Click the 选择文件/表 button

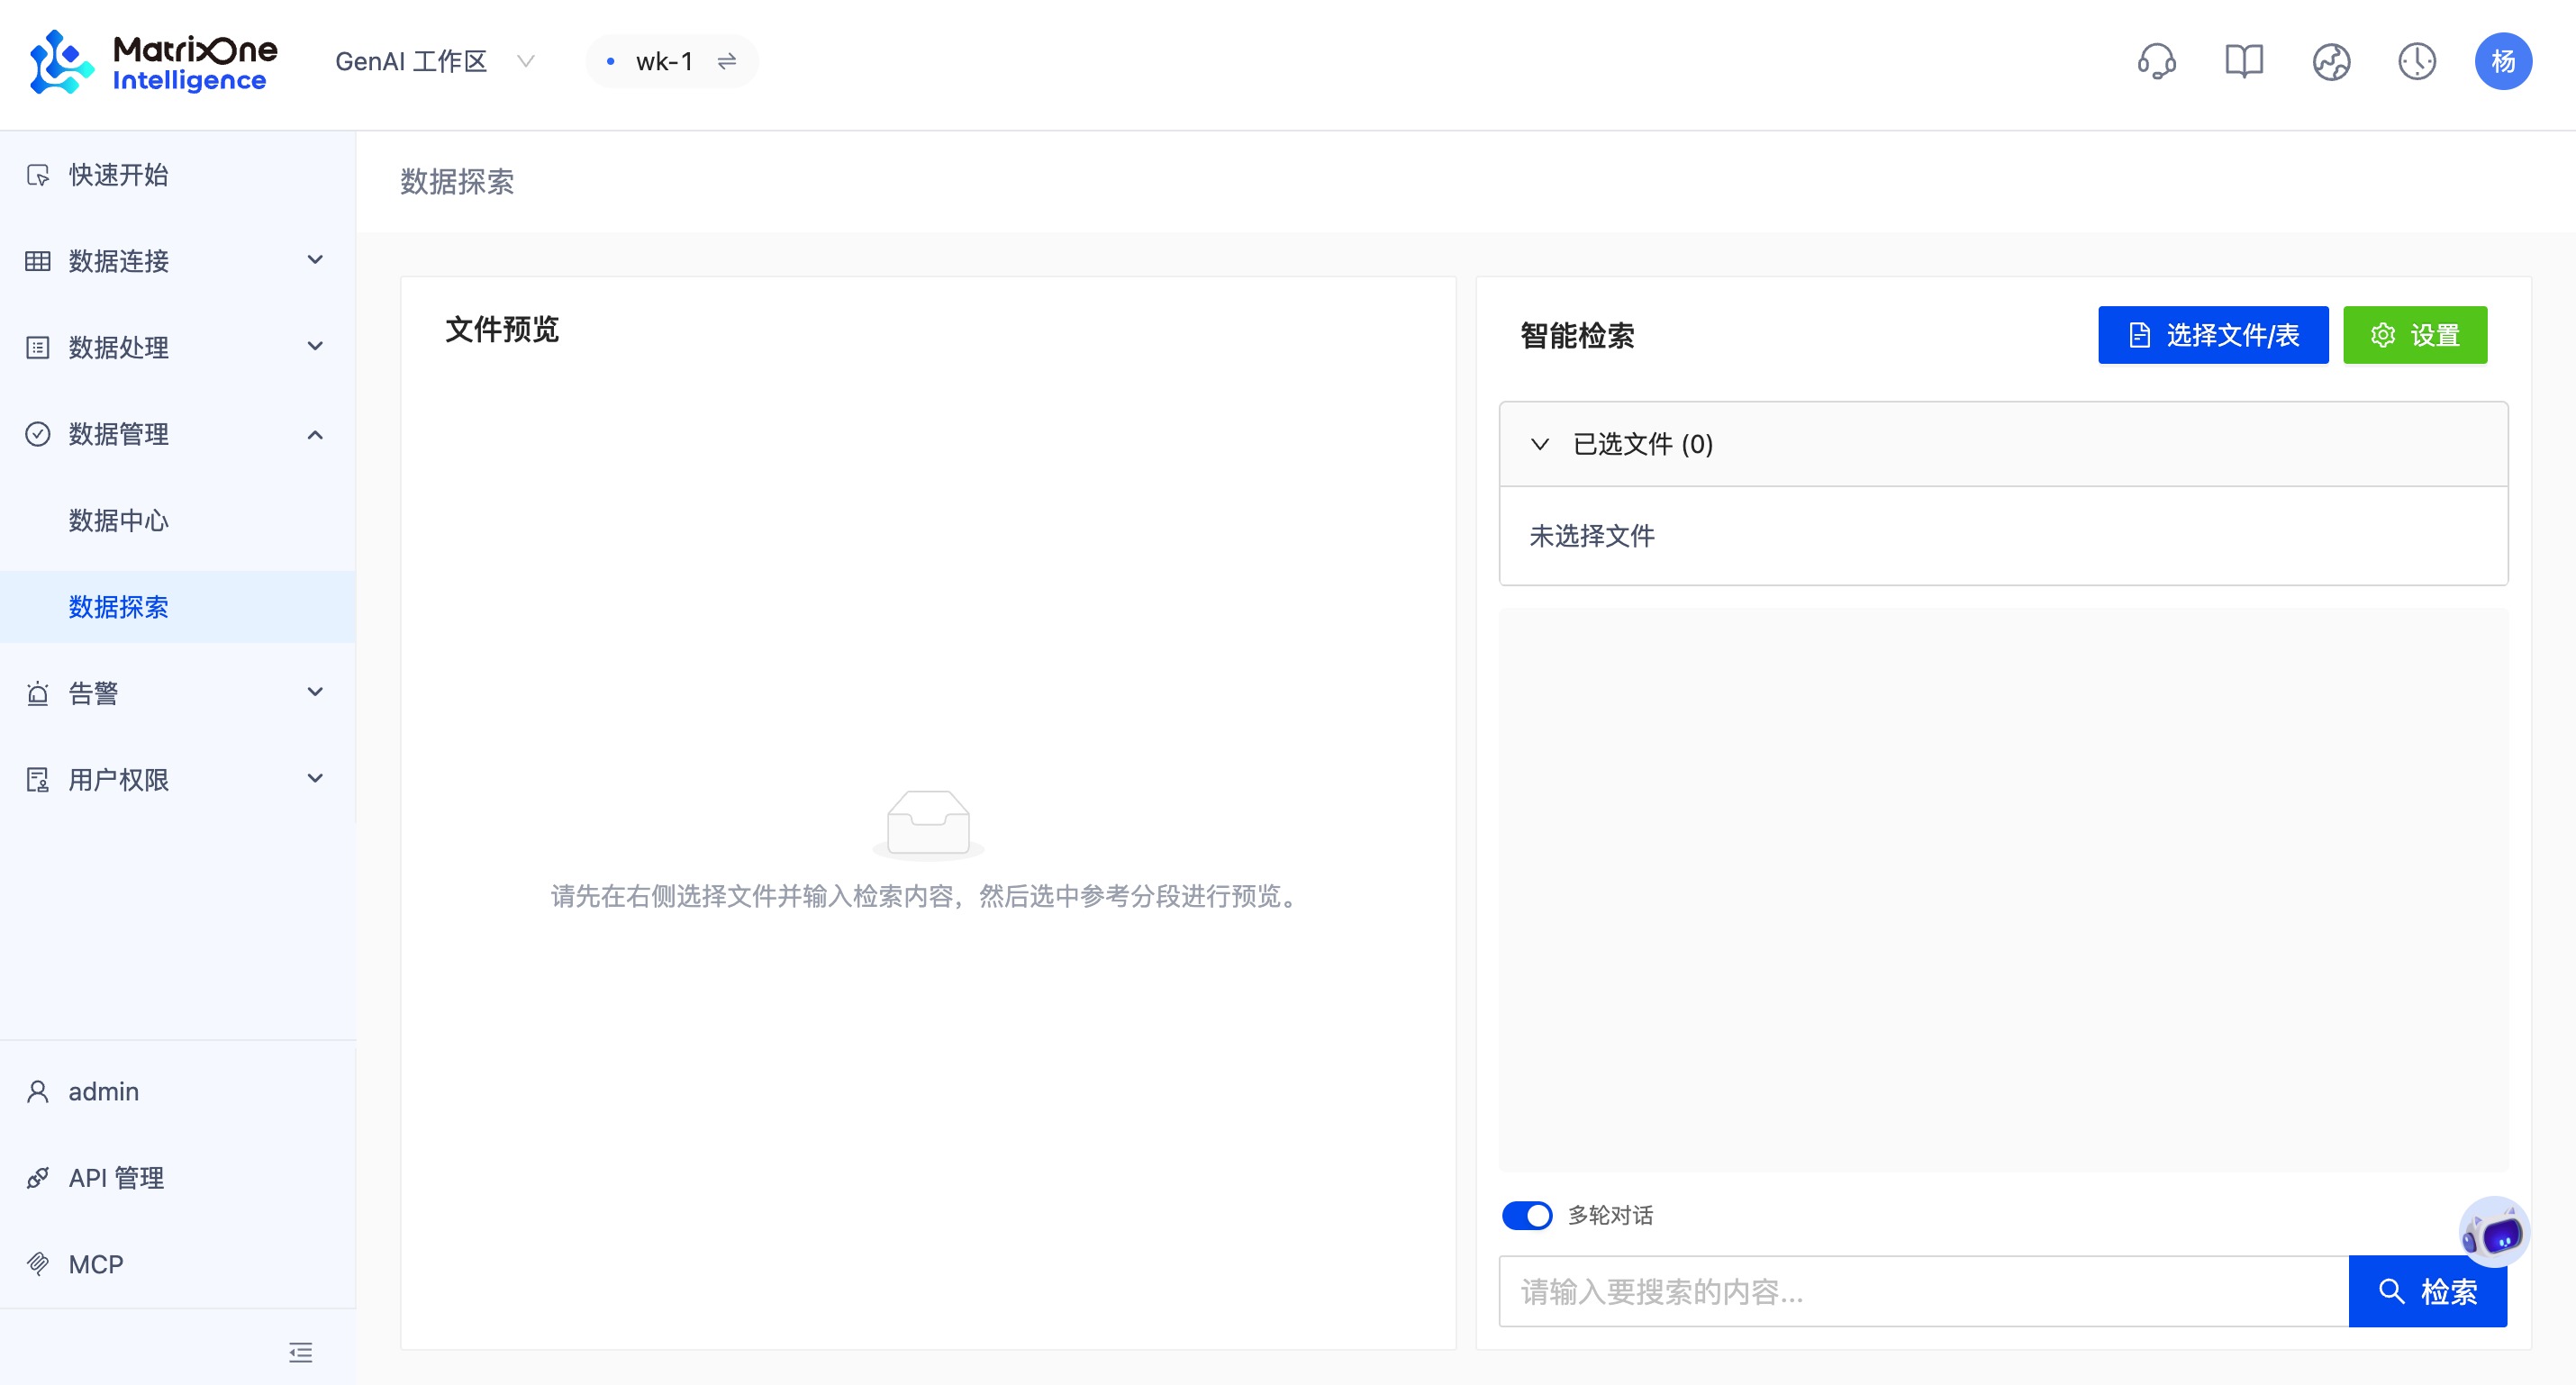[2213, 335]
